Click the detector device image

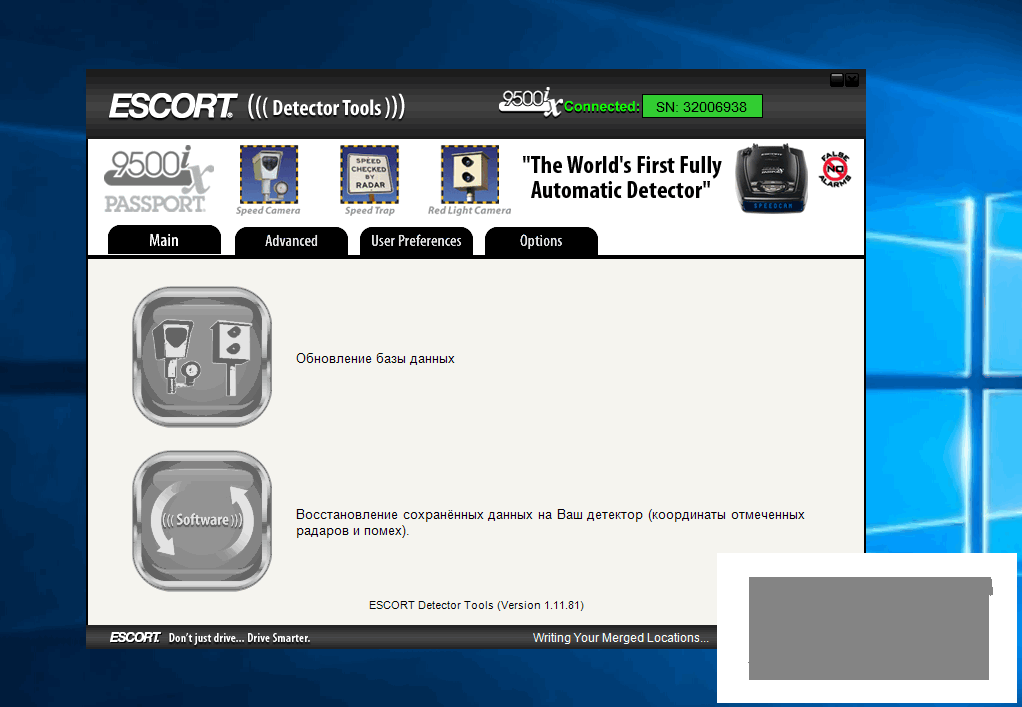(771, 179)
